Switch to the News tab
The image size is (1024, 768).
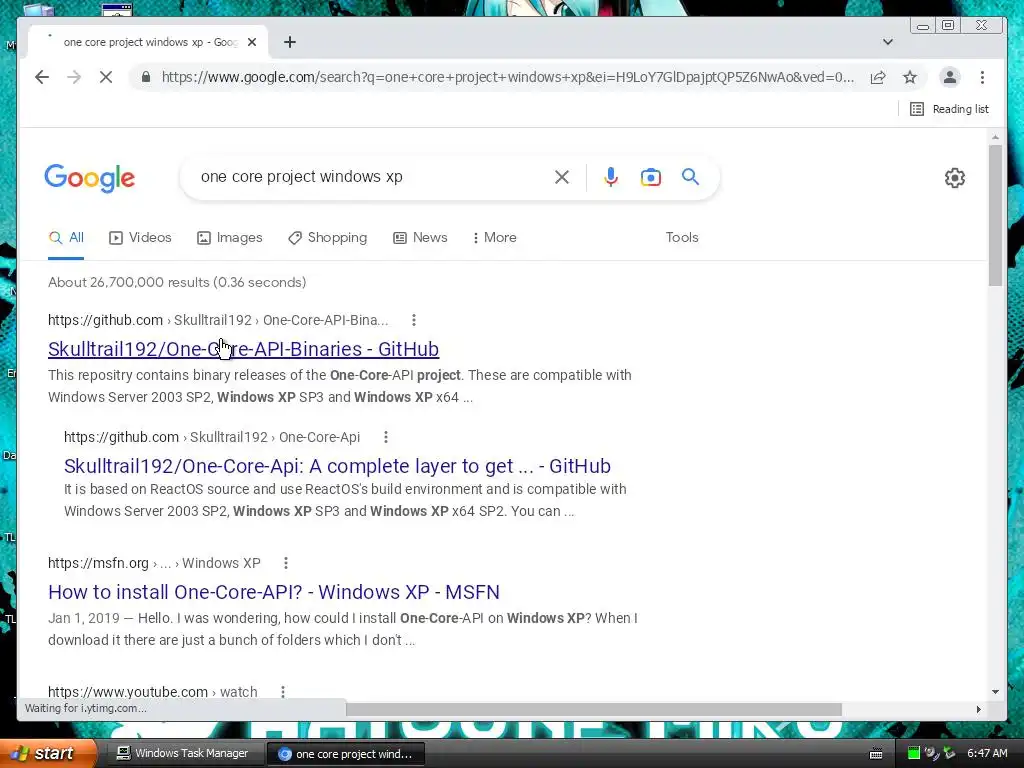[x=421, y=238]
